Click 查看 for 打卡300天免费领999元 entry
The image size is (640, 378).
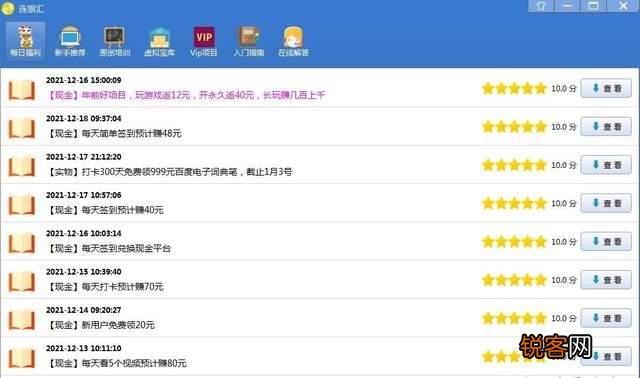[606, 165]
